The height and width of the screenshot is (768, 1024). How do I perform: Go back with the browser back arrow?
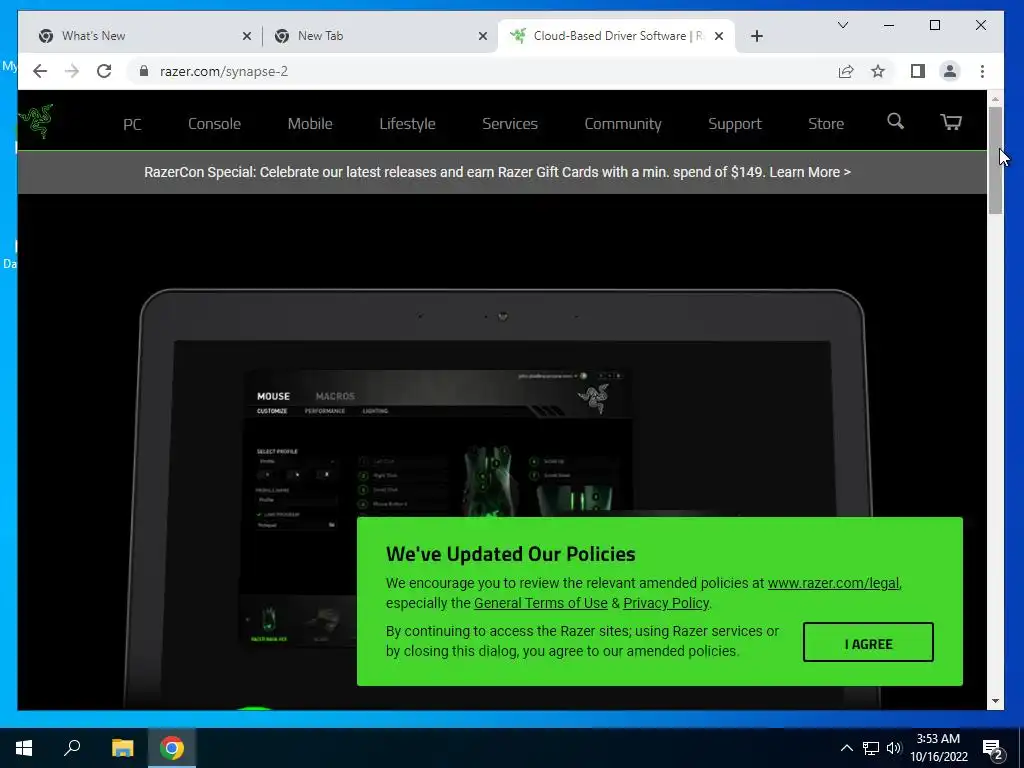tap(40, 71)
